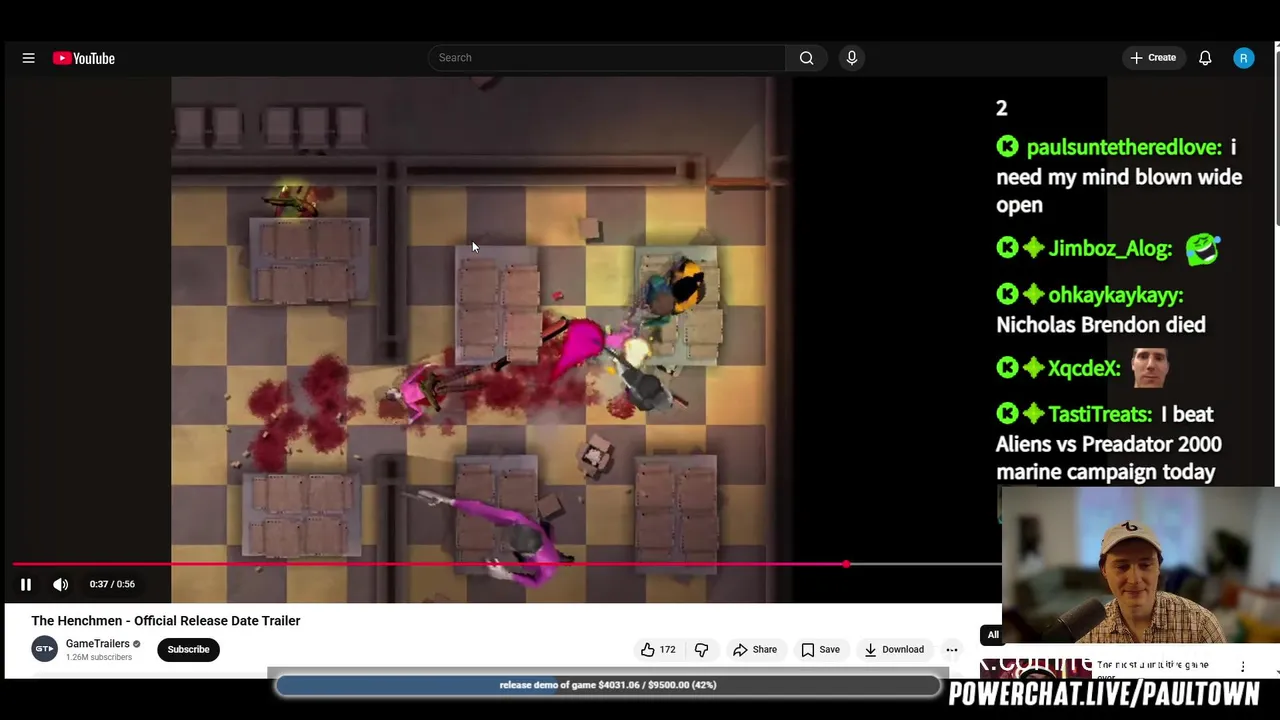This screenshot has height=720, width=1280.
Task: Click paulsuntetheredlove chat username
Action: pos(1124,148)
